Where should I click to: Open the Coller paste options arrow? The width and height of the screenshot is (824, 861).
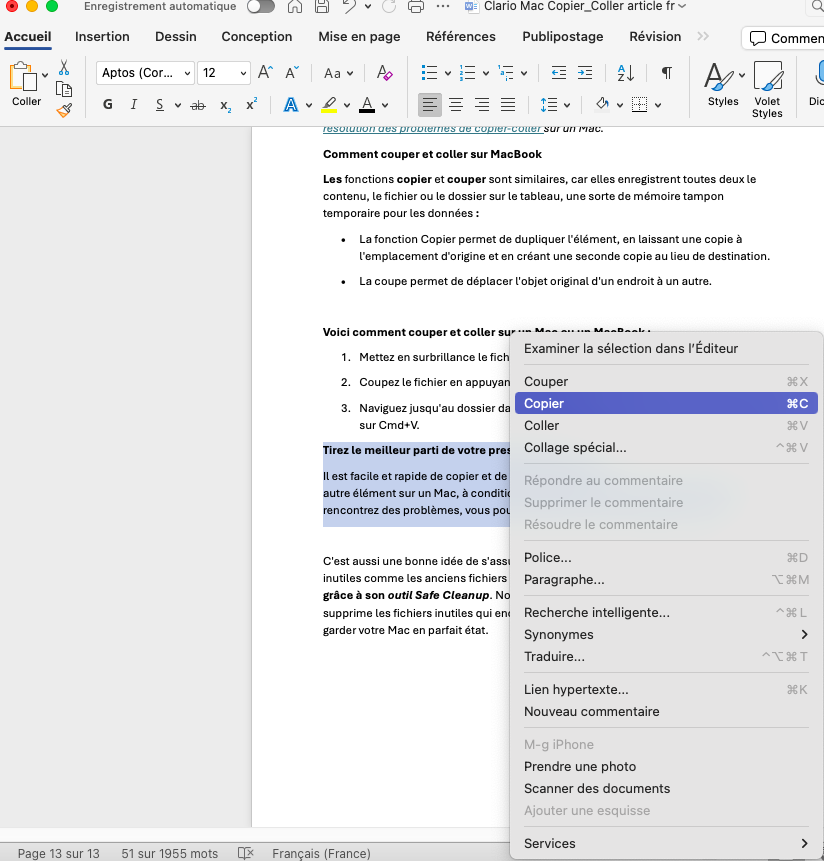point(45,75)
